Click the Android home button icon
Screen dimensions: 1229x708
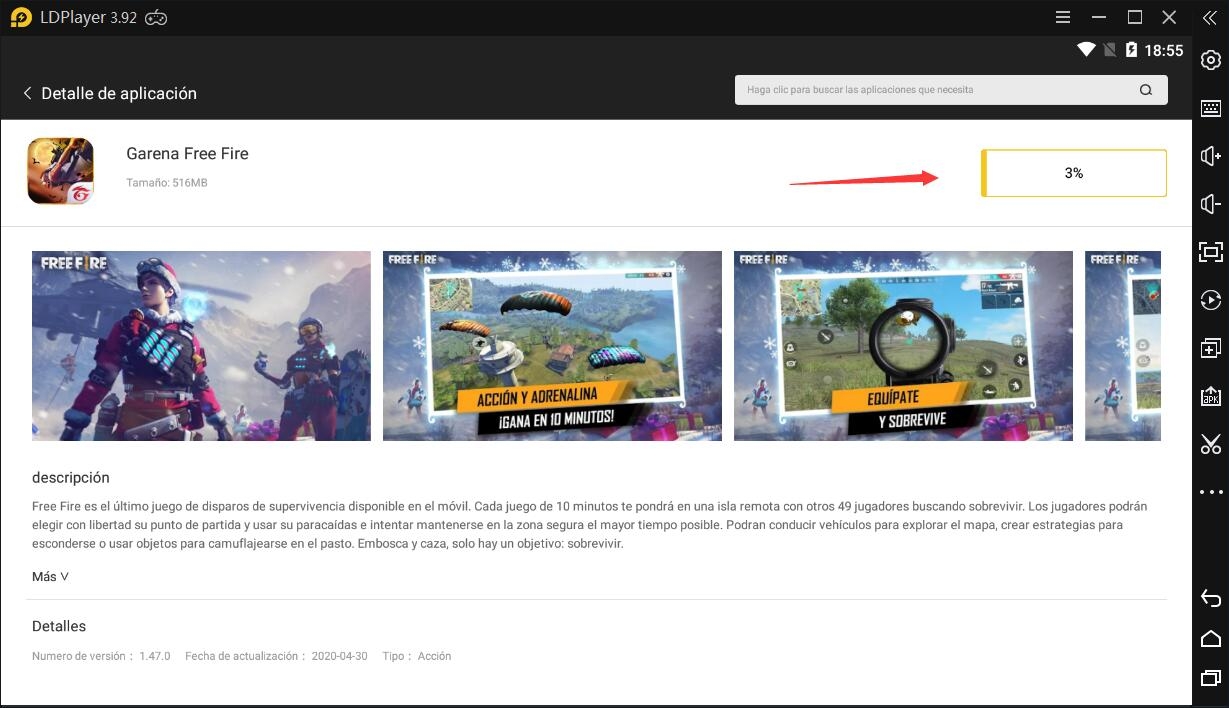(1210, 638)
